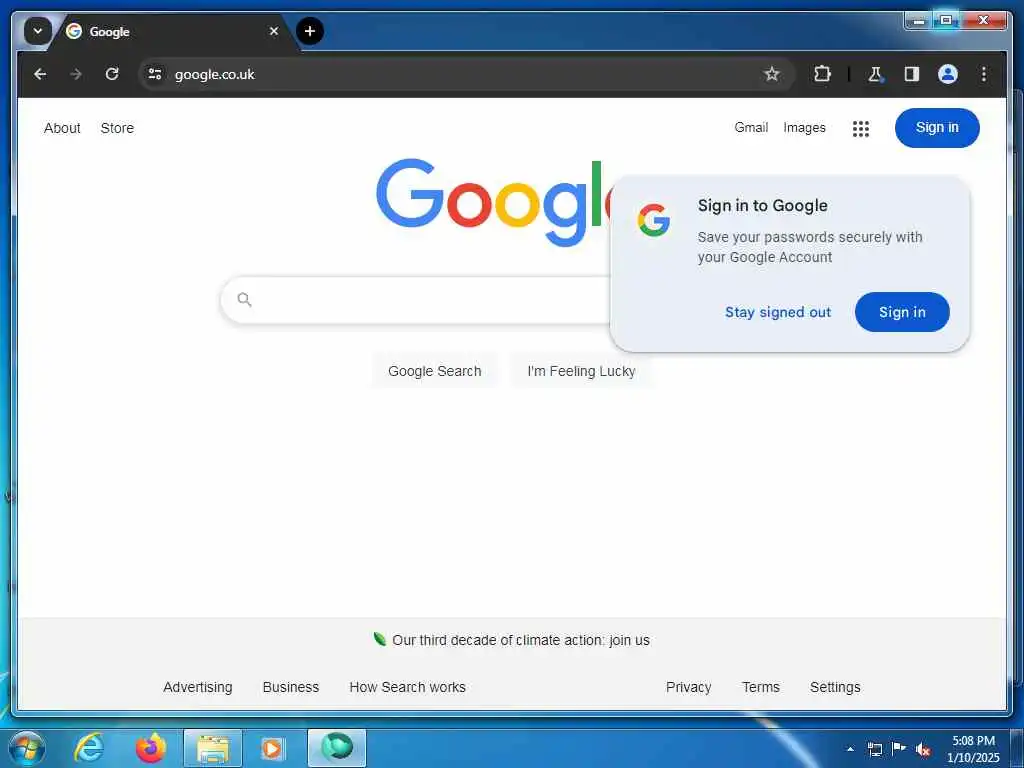Open How Search works link

click(408, 687)
